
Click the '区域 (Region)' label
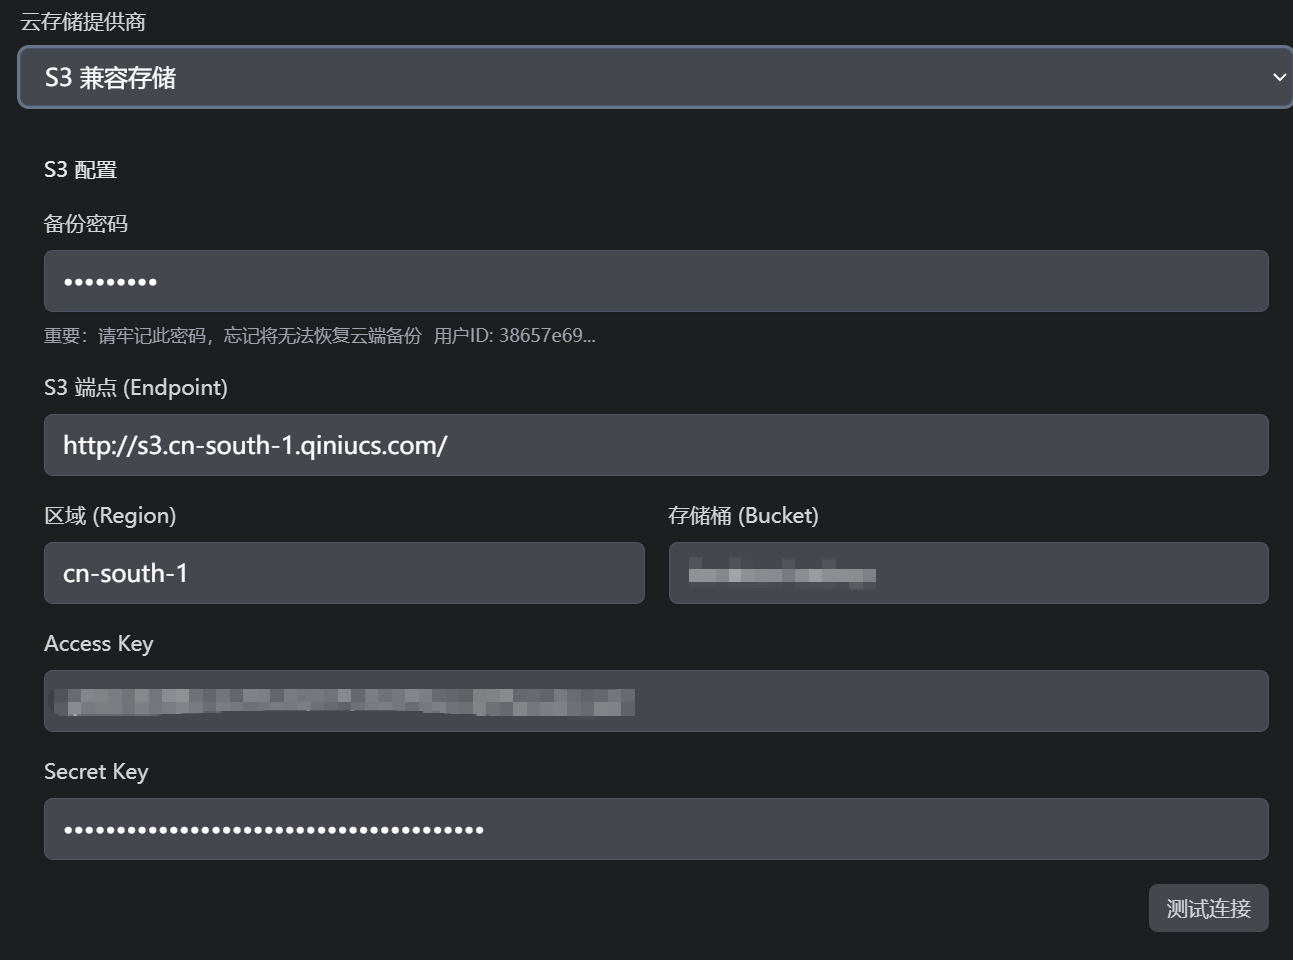[x=110, y=516]
